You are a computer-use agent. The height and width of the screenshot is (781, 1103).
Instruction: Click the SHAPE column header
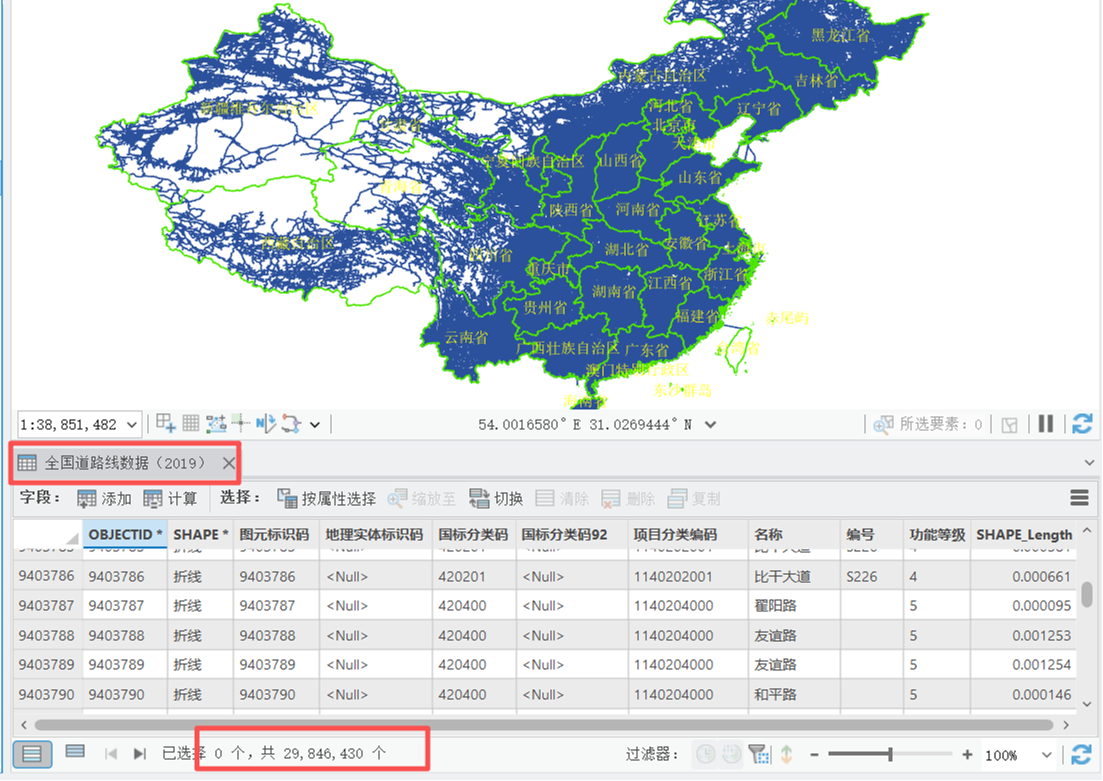point(200,535)
